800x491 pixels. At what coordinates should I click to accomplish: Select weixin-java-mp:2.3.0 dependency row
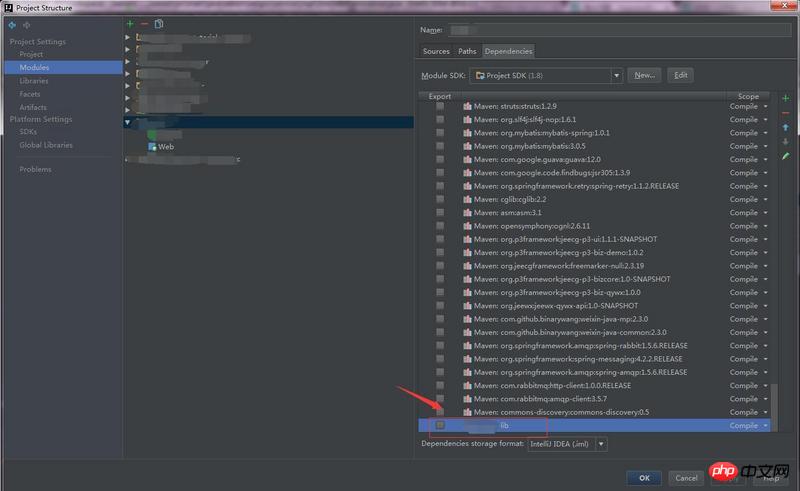pyautogui.click(x=594, y=318)
